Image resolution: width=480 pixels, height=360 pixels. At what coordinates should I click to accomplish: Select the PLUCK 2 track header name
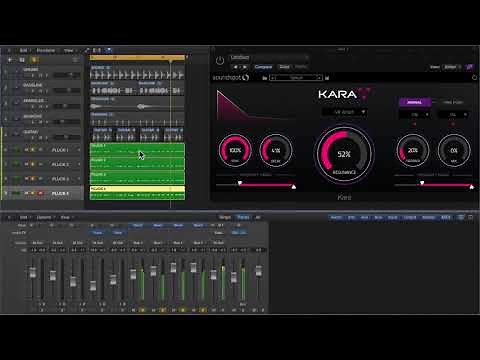pos(60,164)
